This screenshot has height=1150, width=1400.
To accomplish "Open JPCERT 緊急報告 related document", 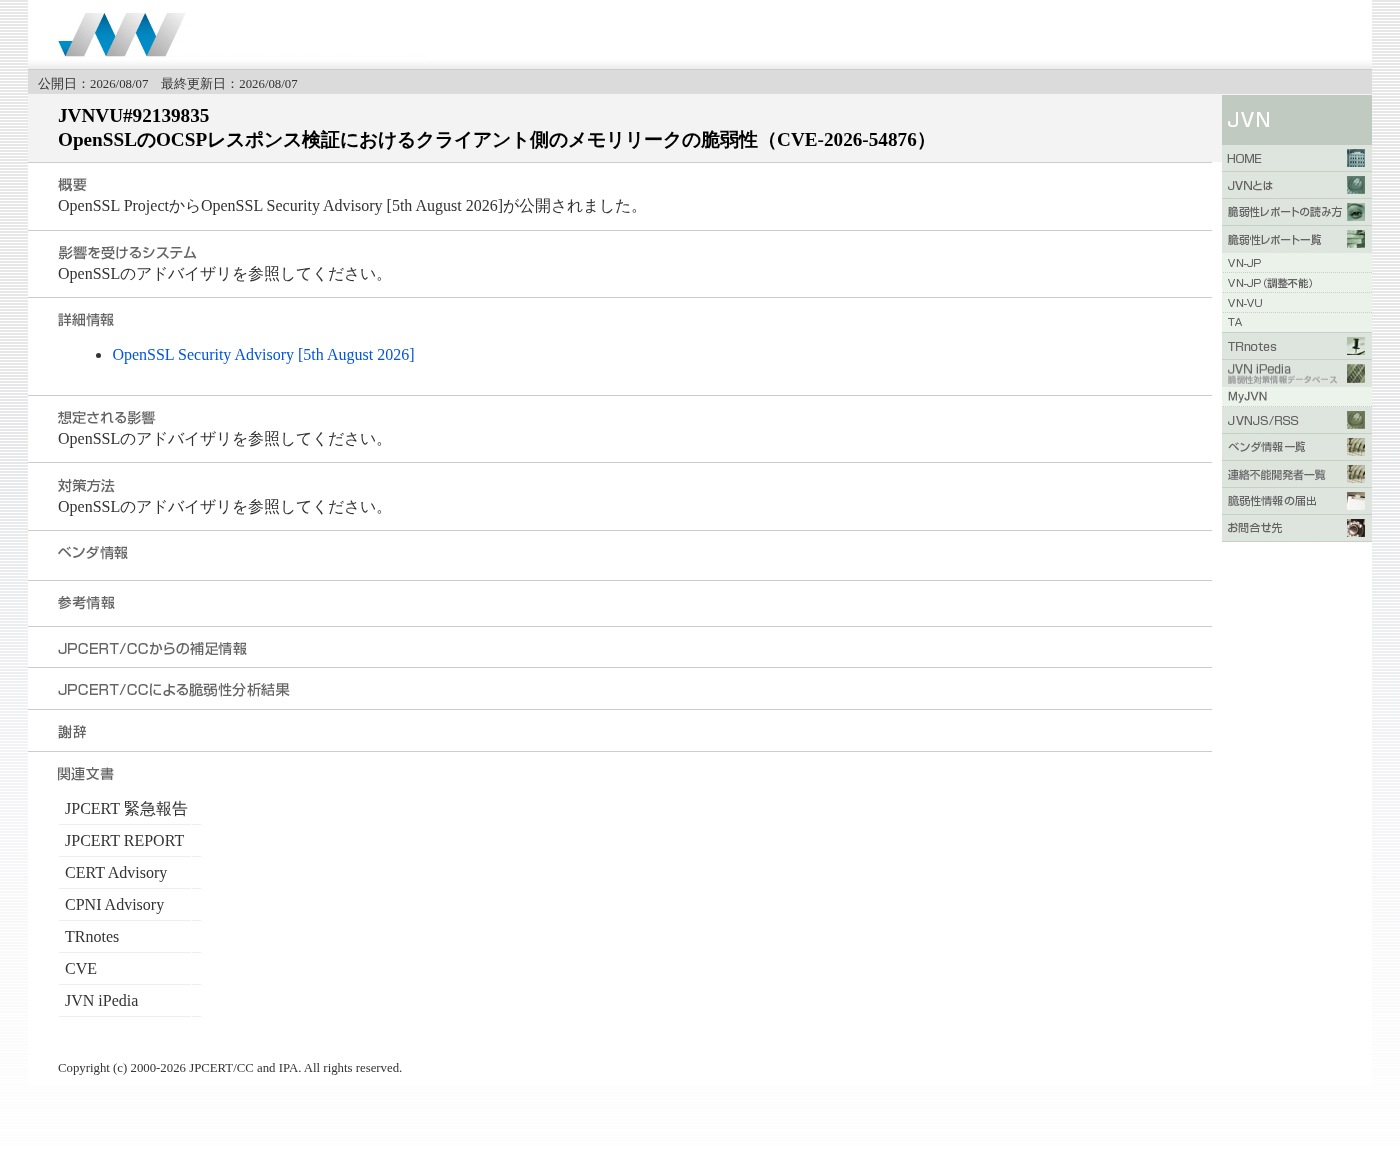I will 126,809.
